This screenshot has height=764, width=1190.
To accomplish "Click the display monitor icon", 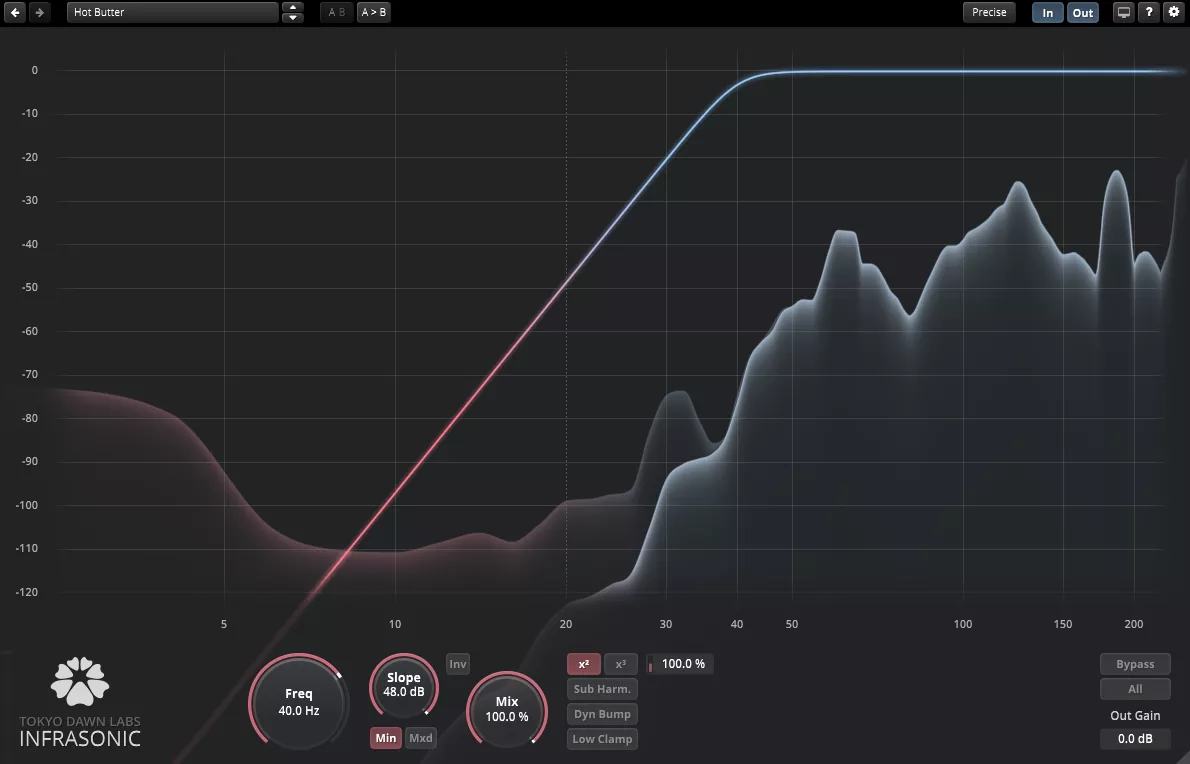I will click(x=1124, y=13).
